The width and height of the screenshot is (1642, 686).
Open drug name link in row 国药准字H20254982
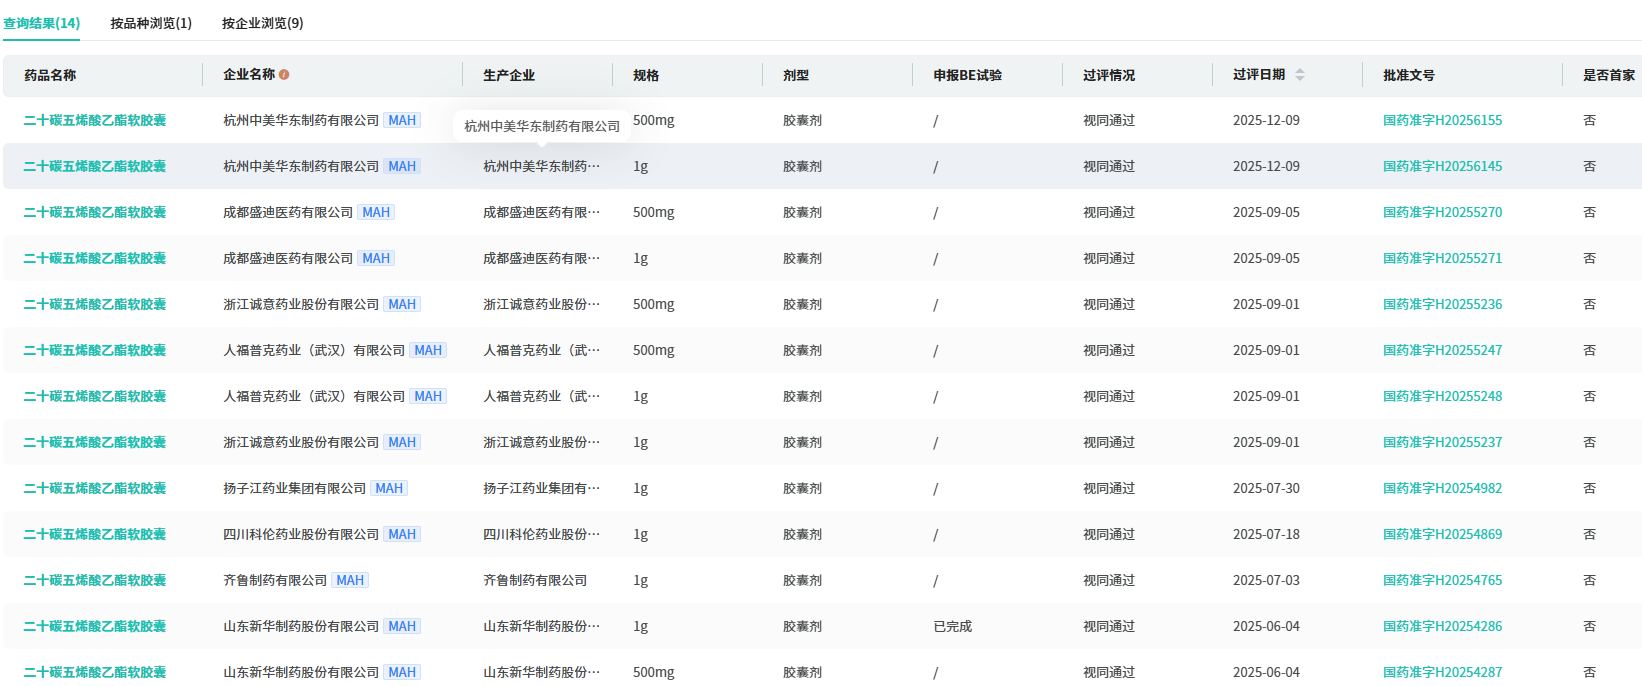coord(95,488)
